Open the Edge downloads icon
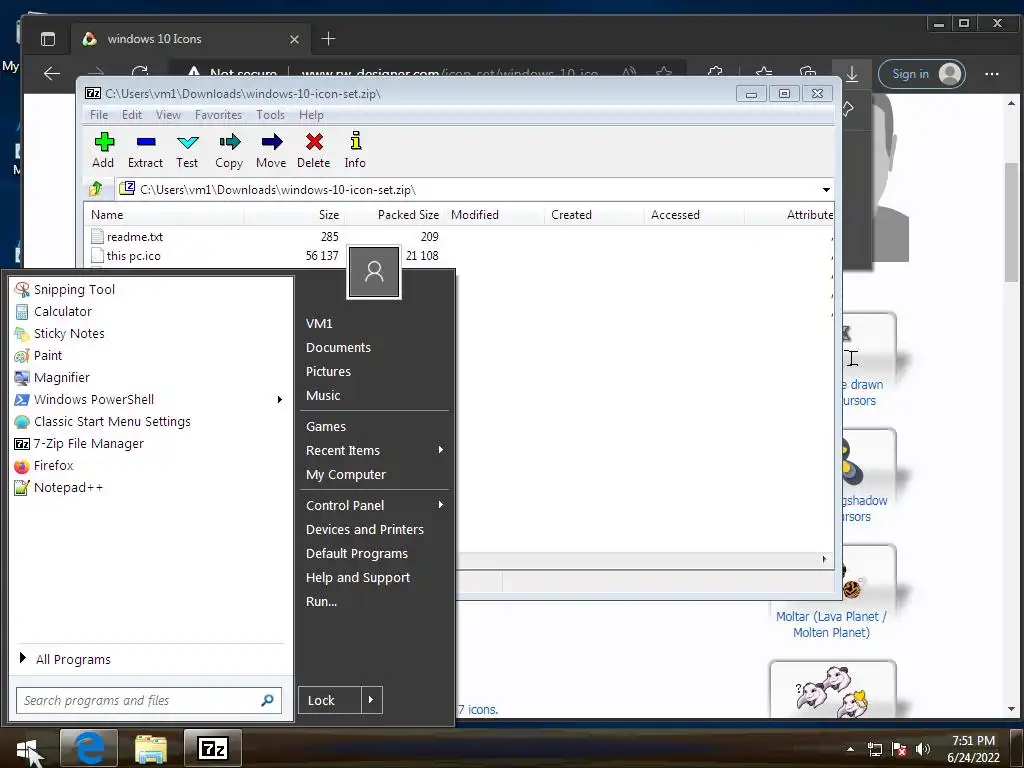This screenshot has height=768, width=1024. coord(852,74)
